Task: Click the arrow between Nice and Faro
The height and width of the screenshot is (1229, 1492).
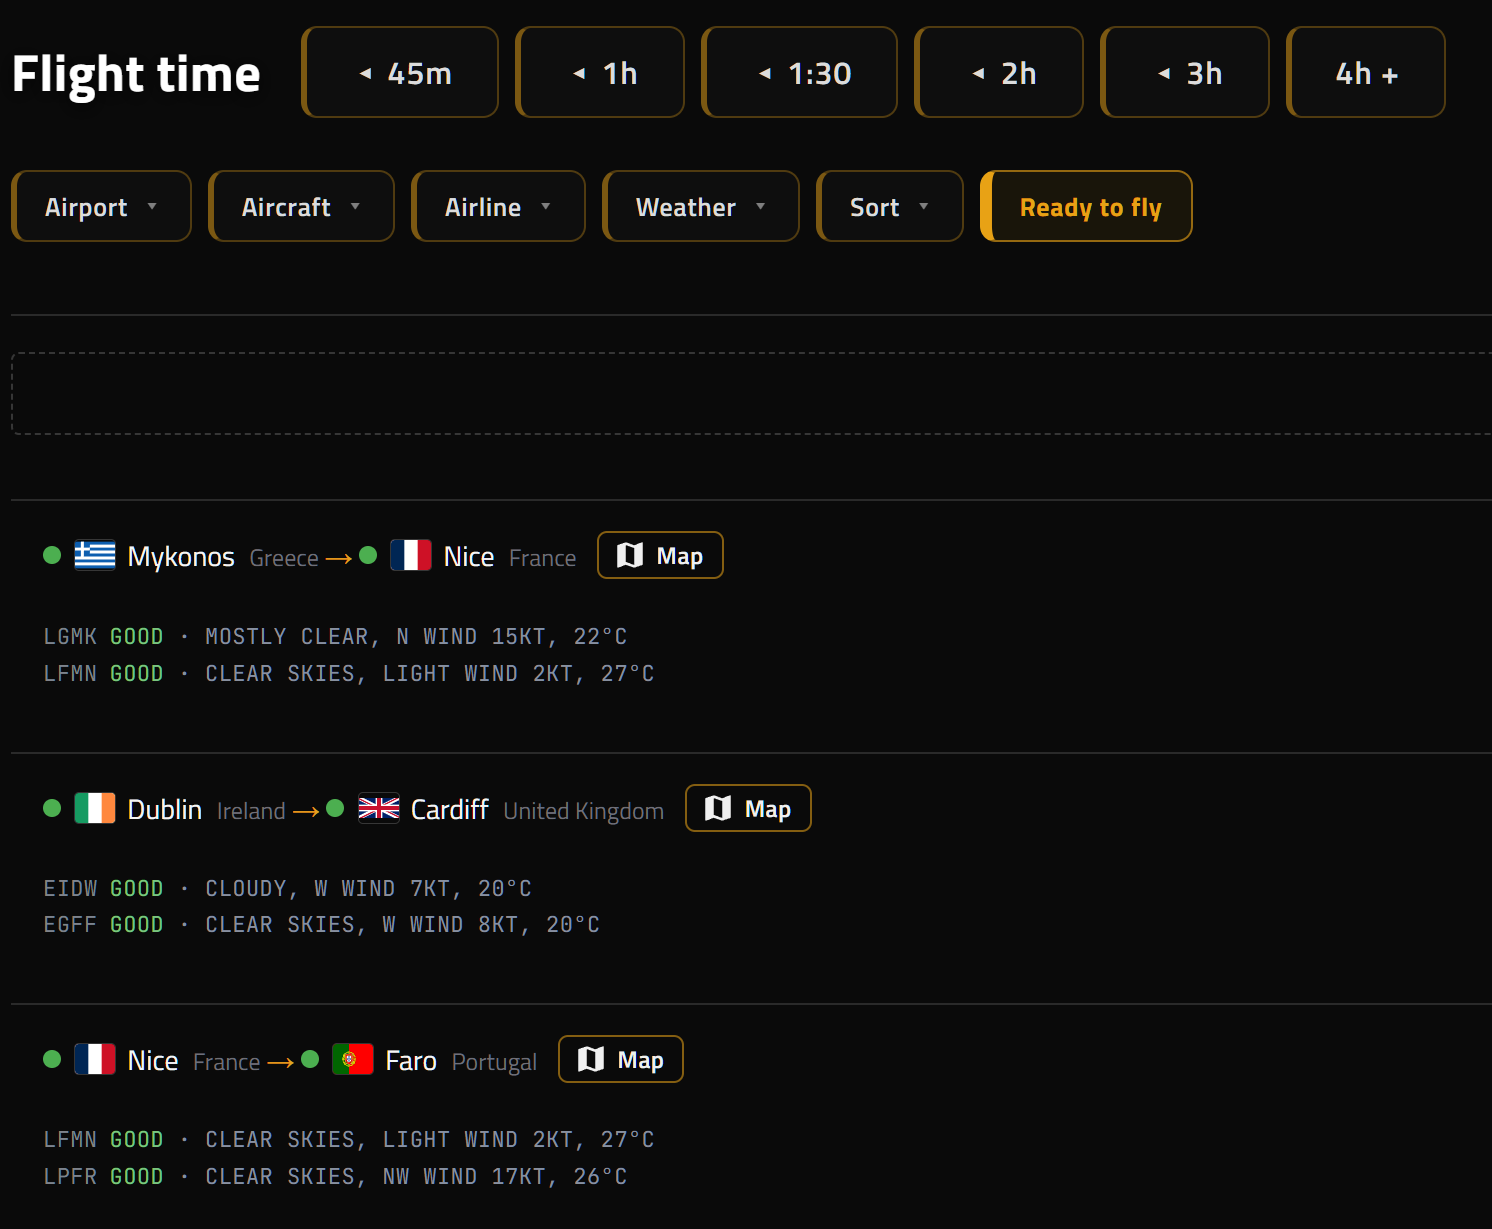Action: click(x=281, y=1062)
